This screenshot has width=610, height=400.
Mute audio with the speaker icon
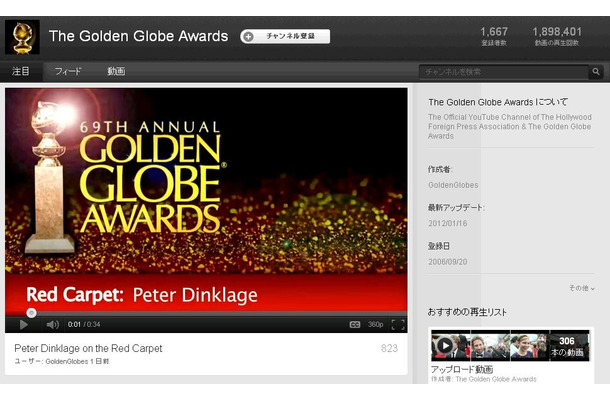click(53, 325)
